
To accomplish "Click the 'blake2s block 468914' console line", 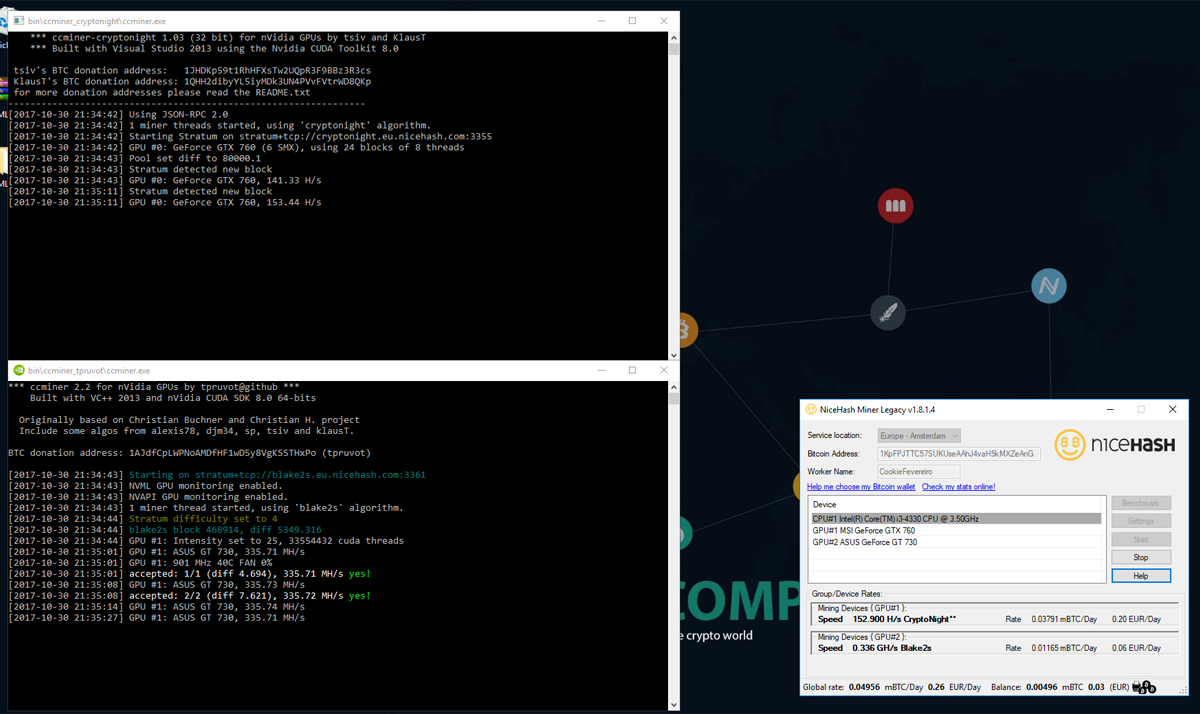I will [165, 530].
